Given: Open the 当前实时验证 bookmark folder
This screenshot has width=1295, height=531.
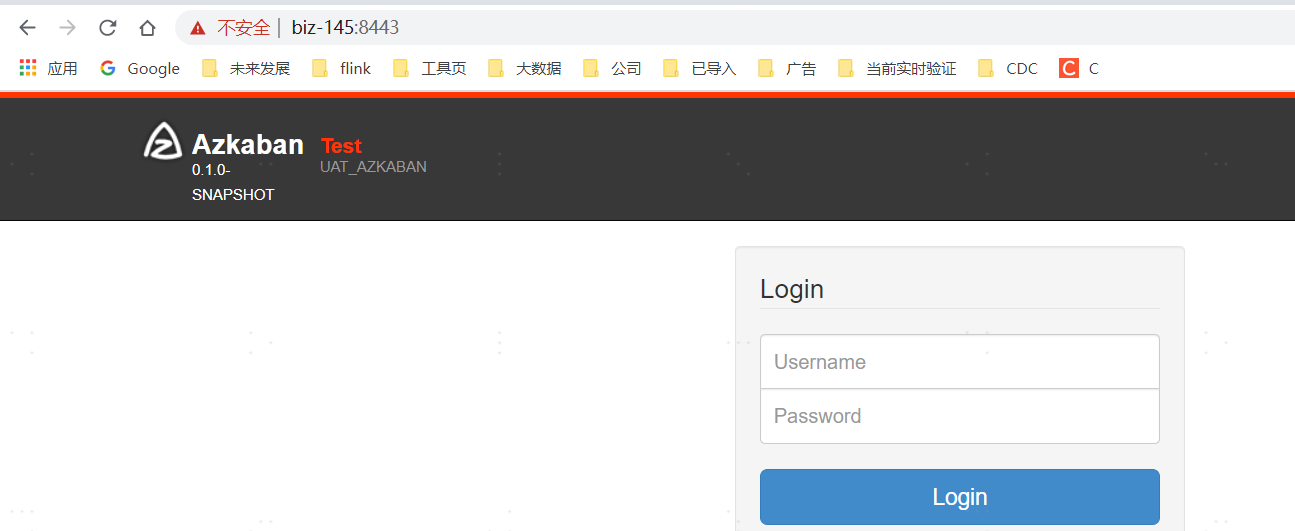Looking at the screenshot, I should (898, 68).
